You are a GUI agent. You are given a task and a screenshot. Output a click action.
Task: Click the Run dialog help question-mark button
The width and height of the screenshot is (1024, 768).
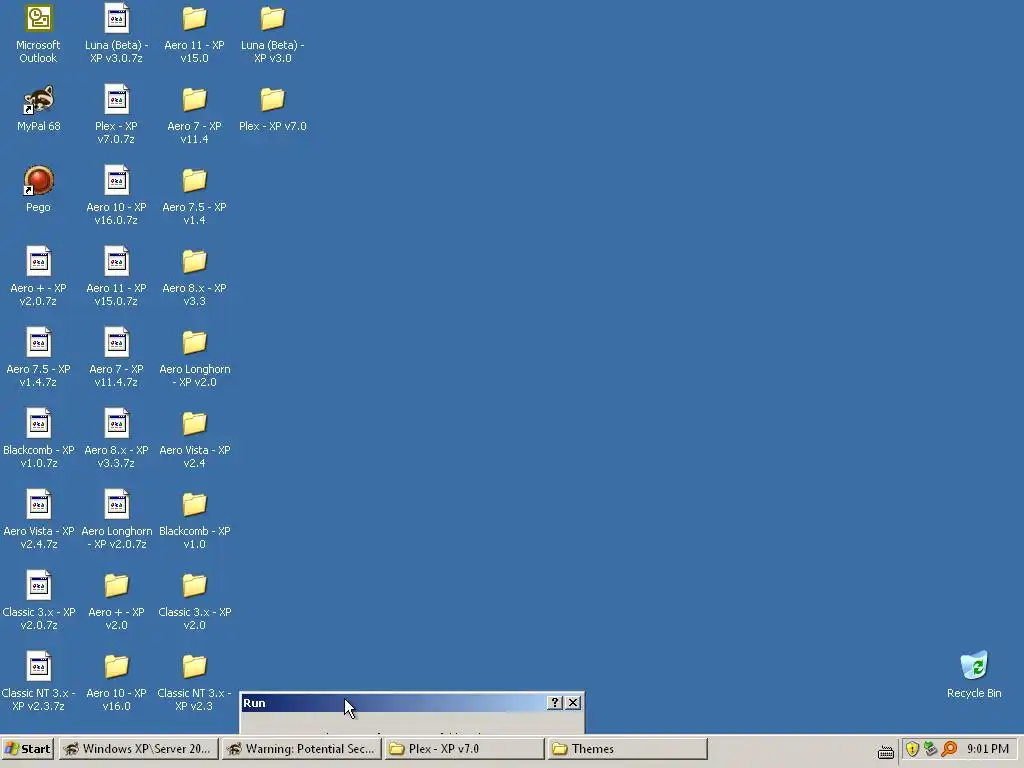click(x=554, y=703)
